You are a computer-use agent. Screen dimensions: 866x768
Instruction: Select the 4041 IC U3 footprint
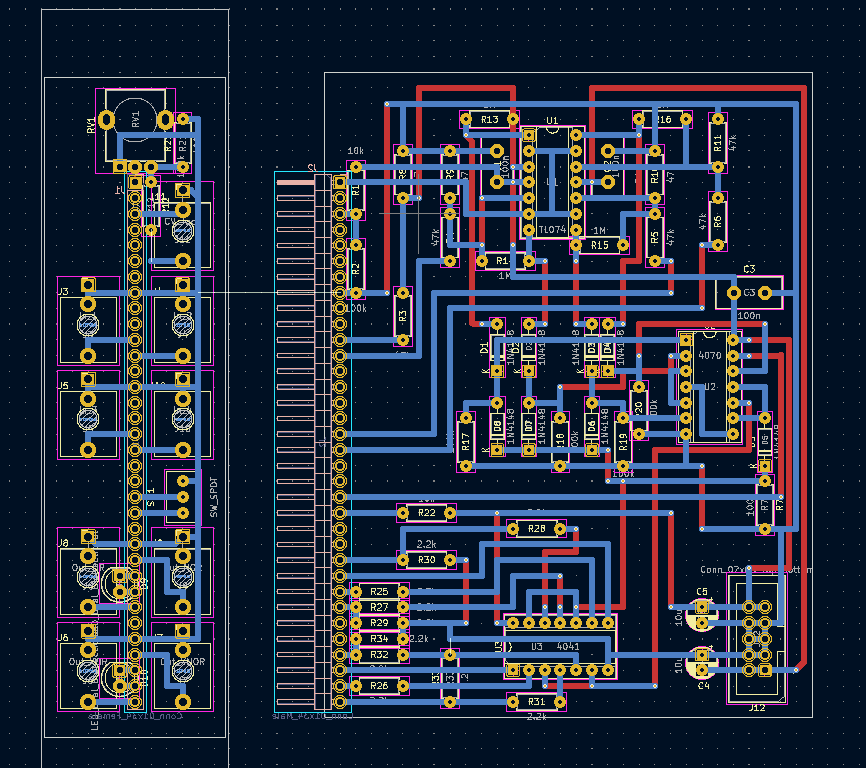pyautogui.click(x=558, y=646)
